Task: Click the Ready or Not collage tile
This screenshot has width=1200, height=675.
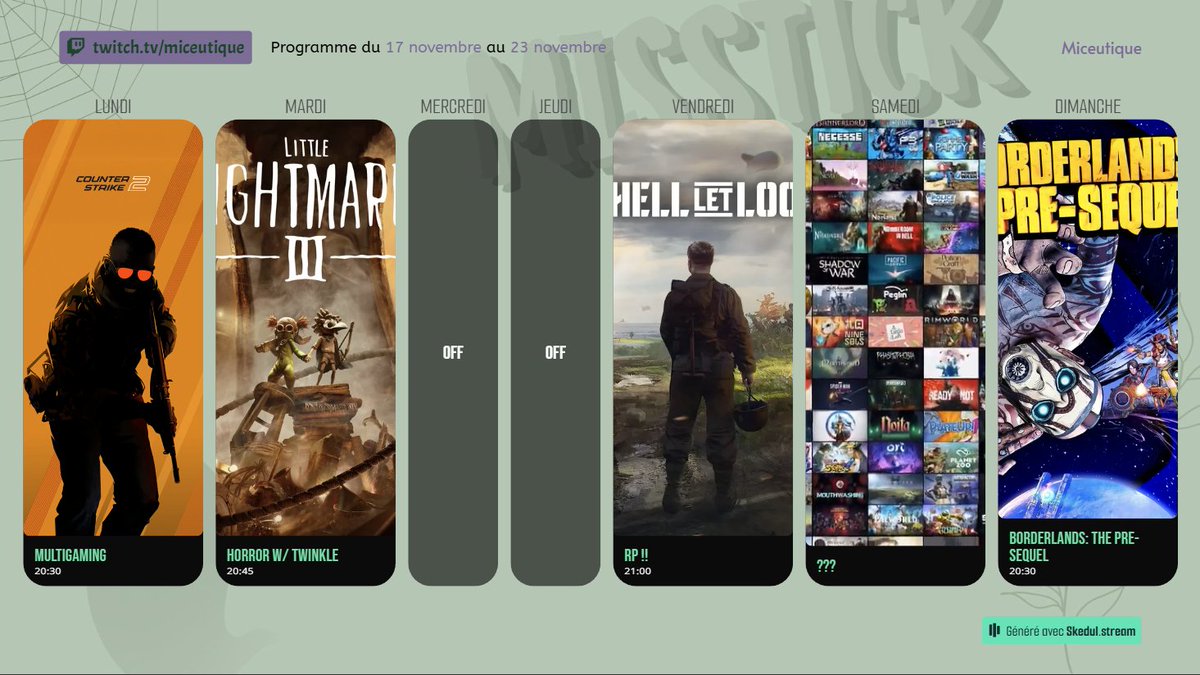Action: (950, 394)
